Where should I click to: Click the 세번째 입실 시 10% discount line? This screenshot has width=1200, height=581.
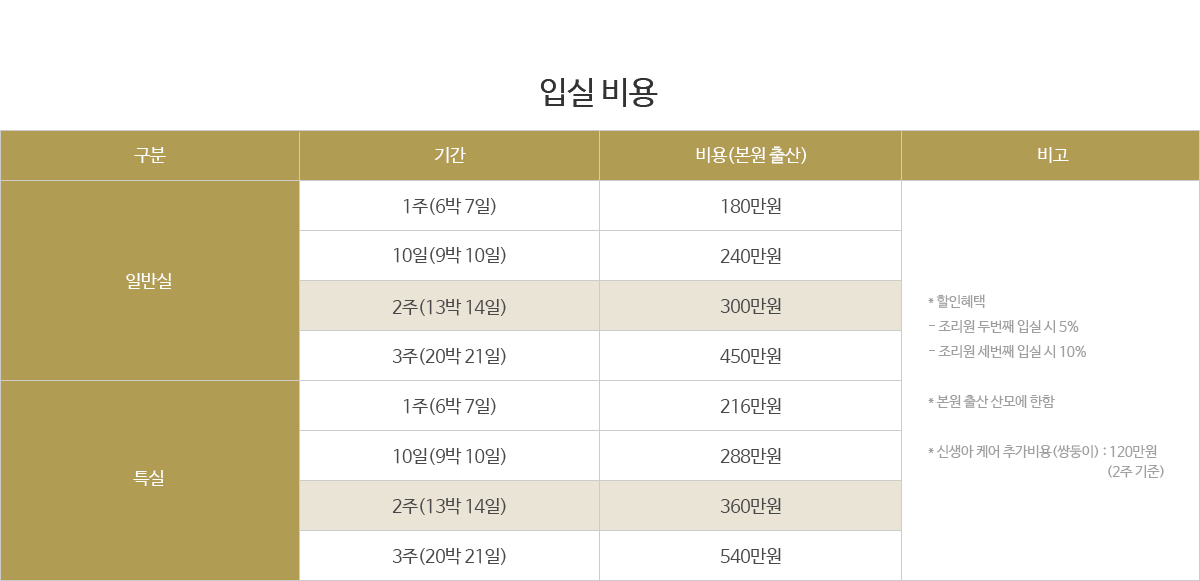tap(1008, 351)
